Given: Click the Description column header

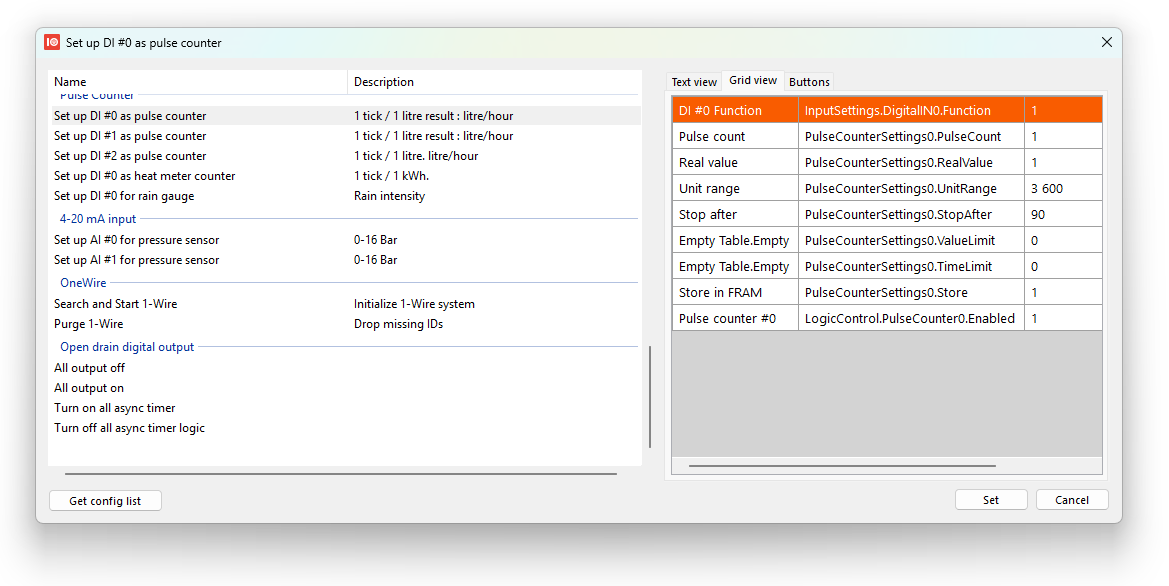Looking at the screenshot, I should (x=494, y=82).
